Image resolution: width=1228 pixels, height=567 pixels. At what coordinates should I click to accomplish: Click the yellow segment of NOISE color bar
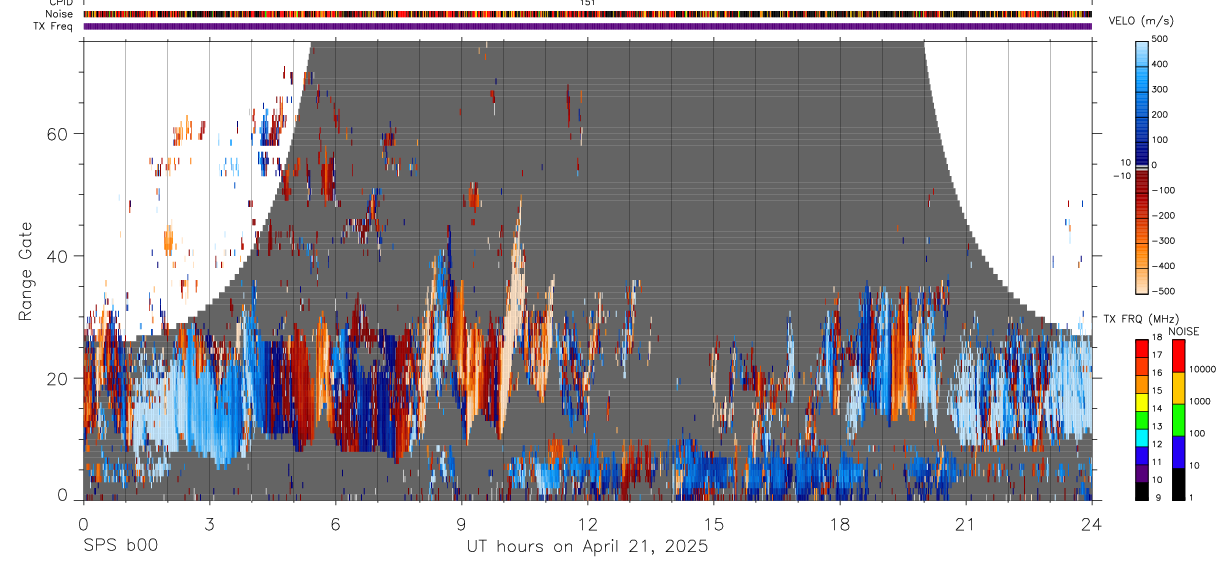pyautogui.click(x=1178, y=388)
